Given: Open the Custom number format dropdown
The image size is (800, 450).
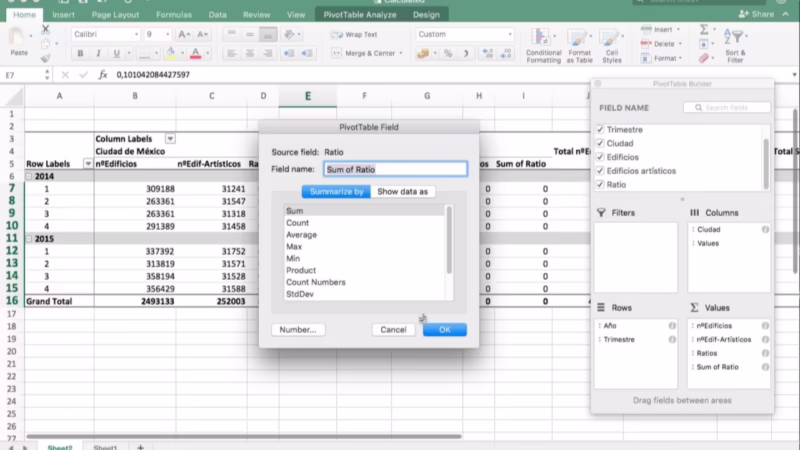Looking at the screenshot, I should (x=511, y=34).
